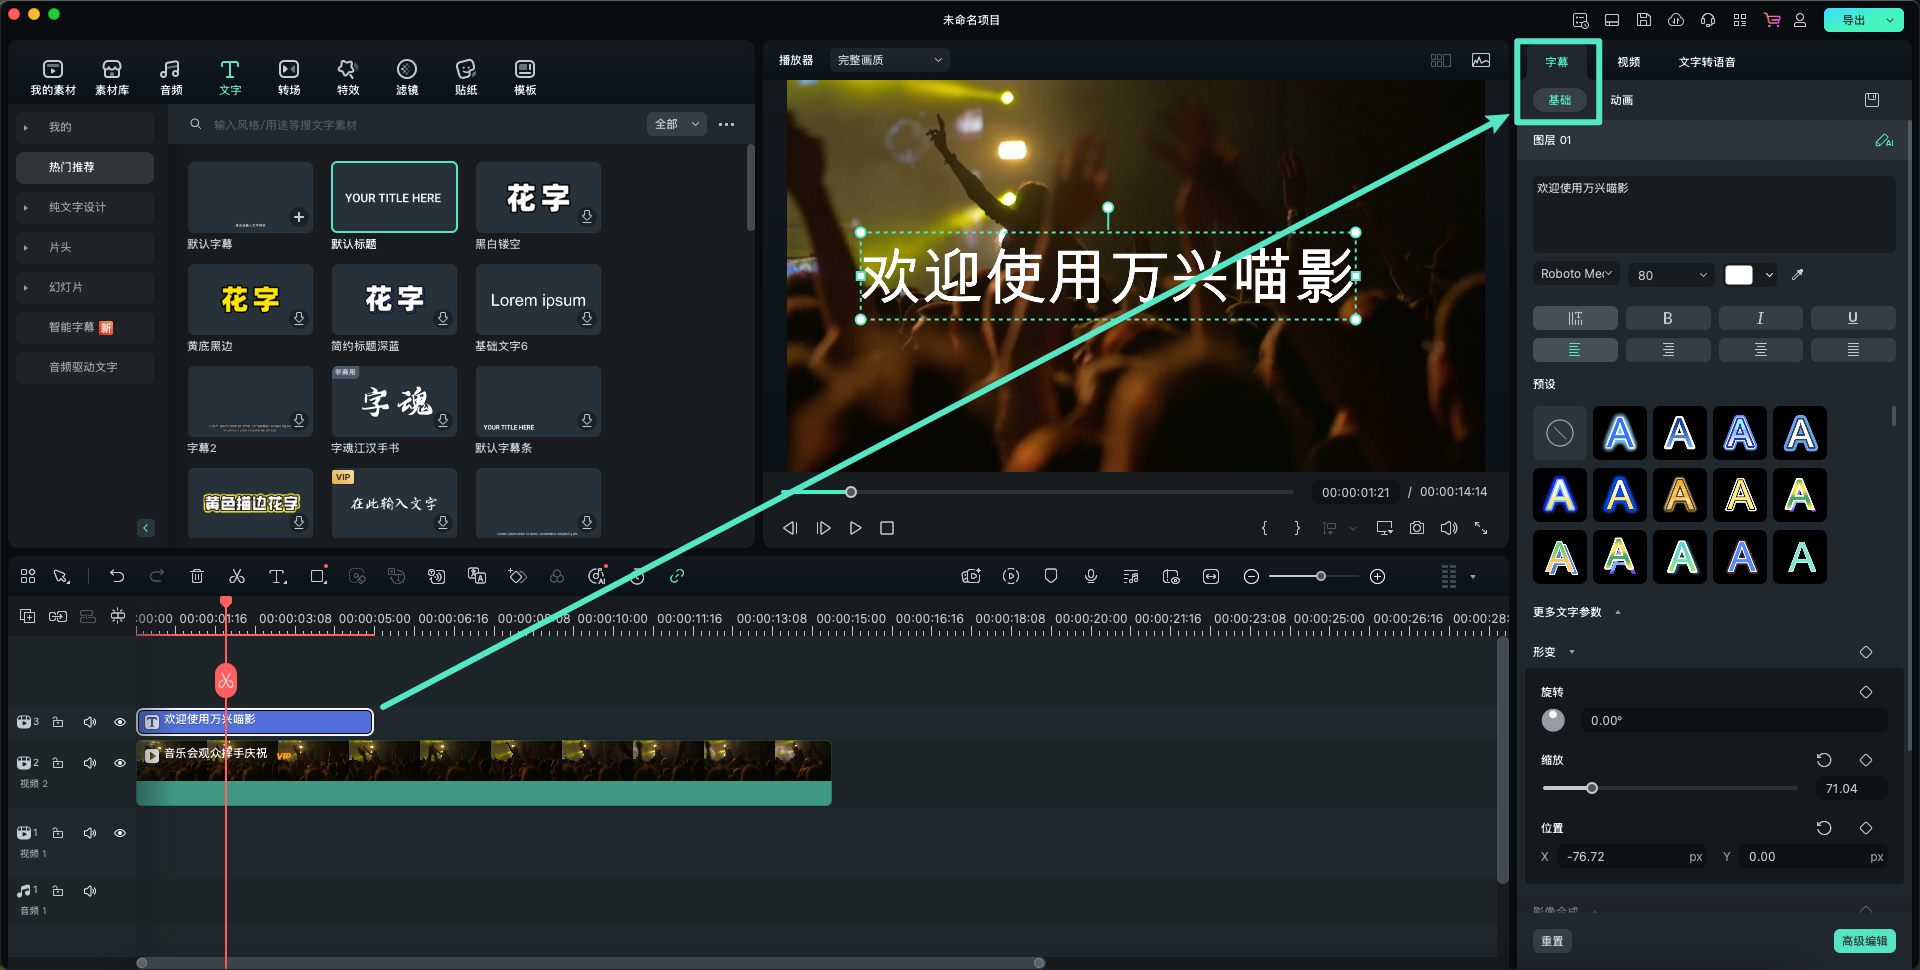Click the 高级编辑 button
The image size is (1920, 970).
[x=1864, y=941]
